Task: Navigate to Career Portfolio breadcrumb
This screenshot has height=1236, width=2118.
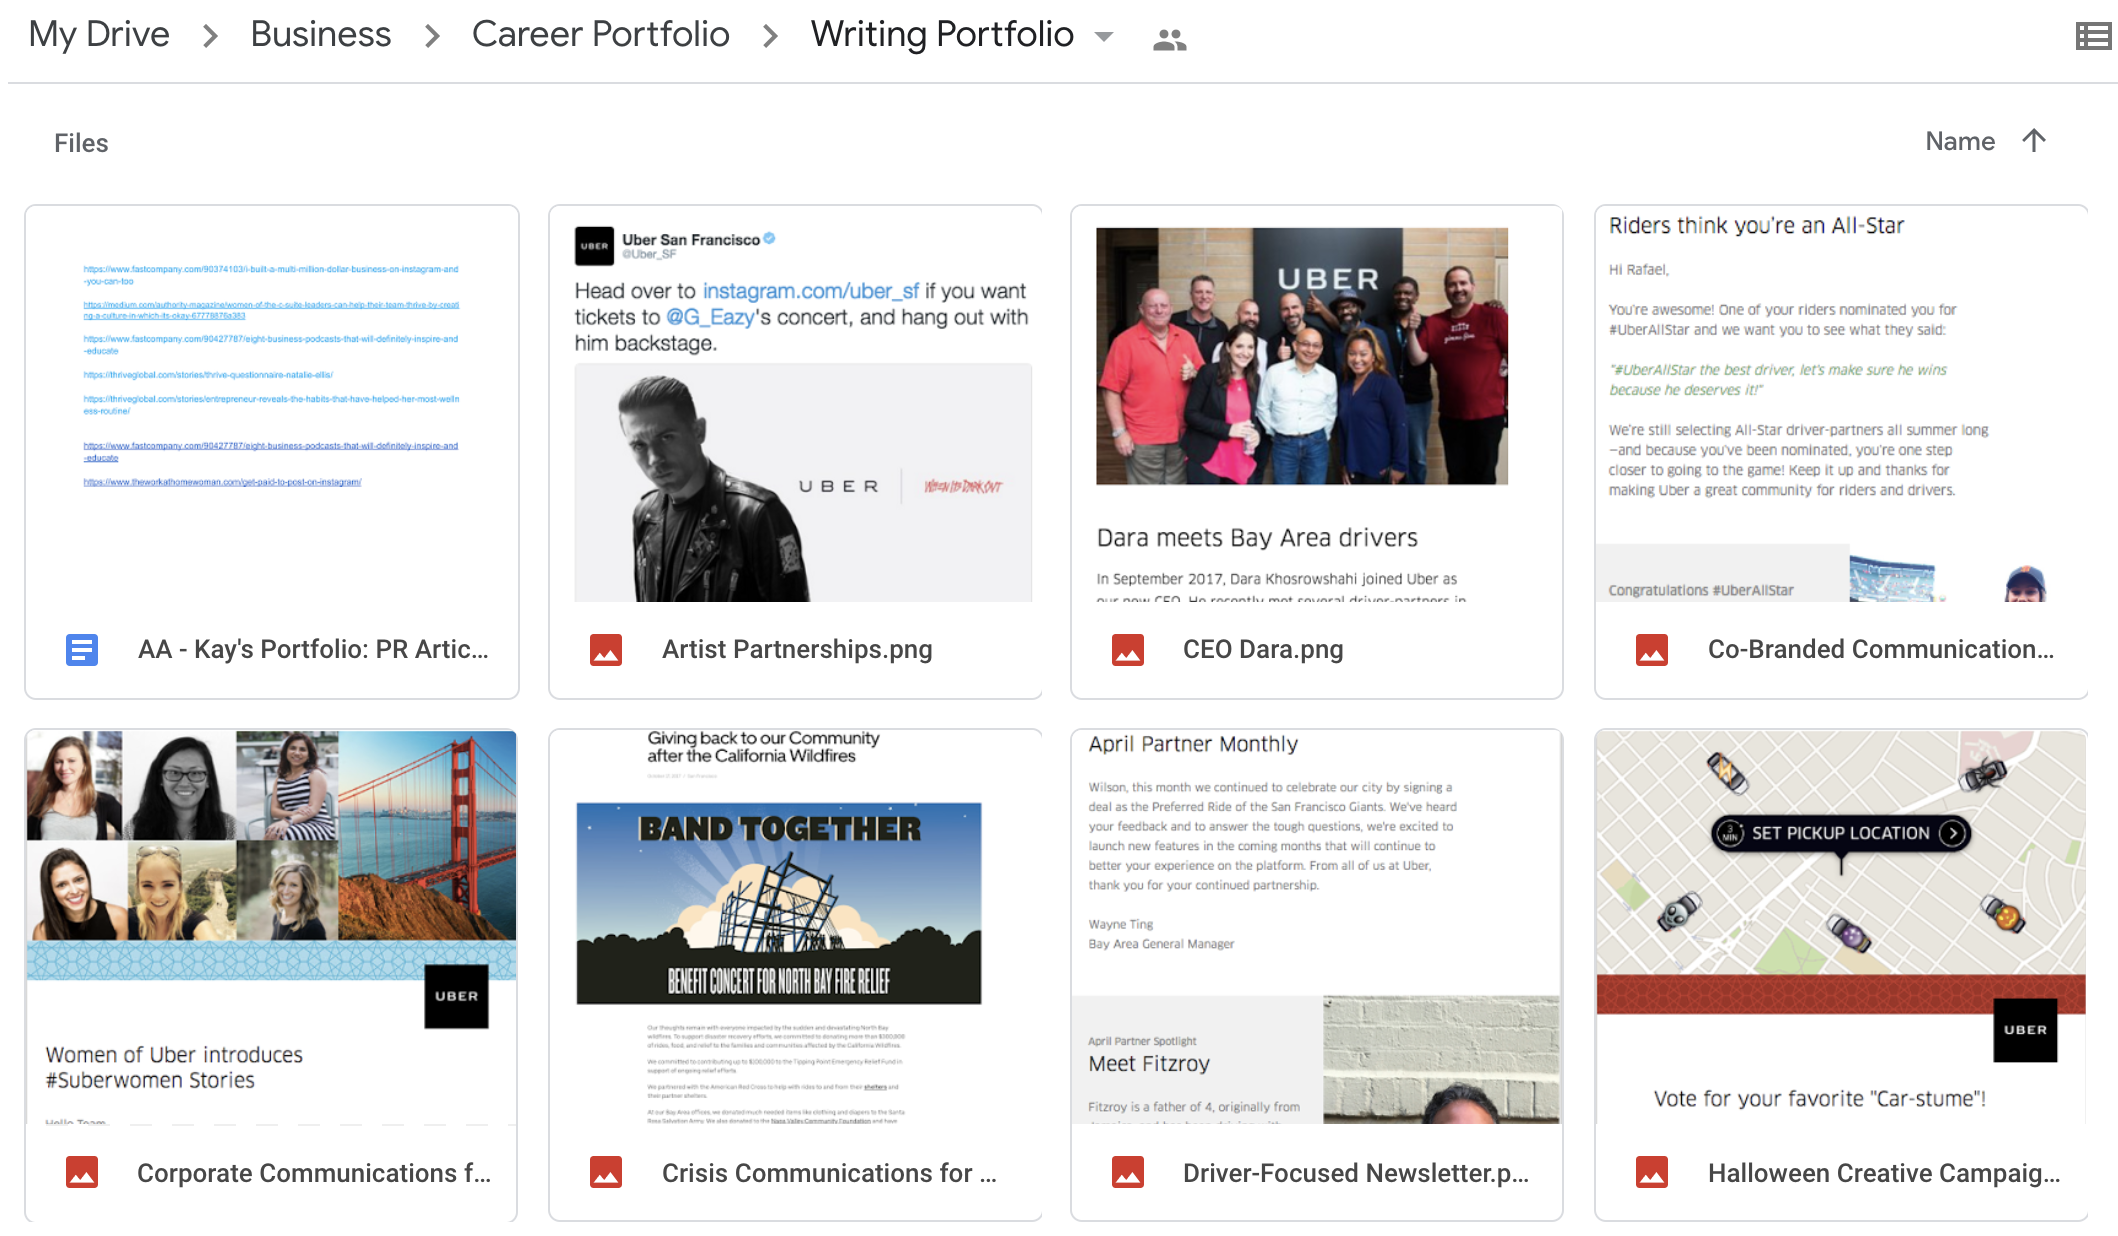Action: (x=601, y=34)
